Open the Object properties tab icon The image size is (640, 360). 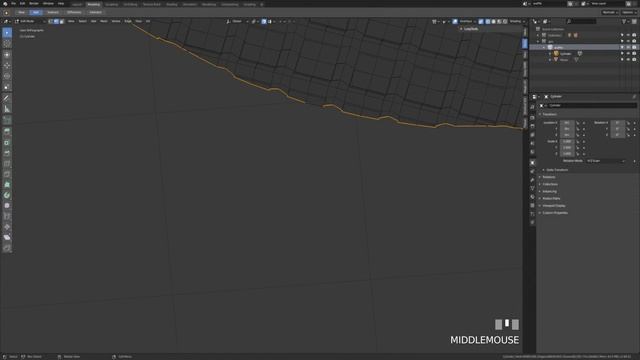click(532, 163)
